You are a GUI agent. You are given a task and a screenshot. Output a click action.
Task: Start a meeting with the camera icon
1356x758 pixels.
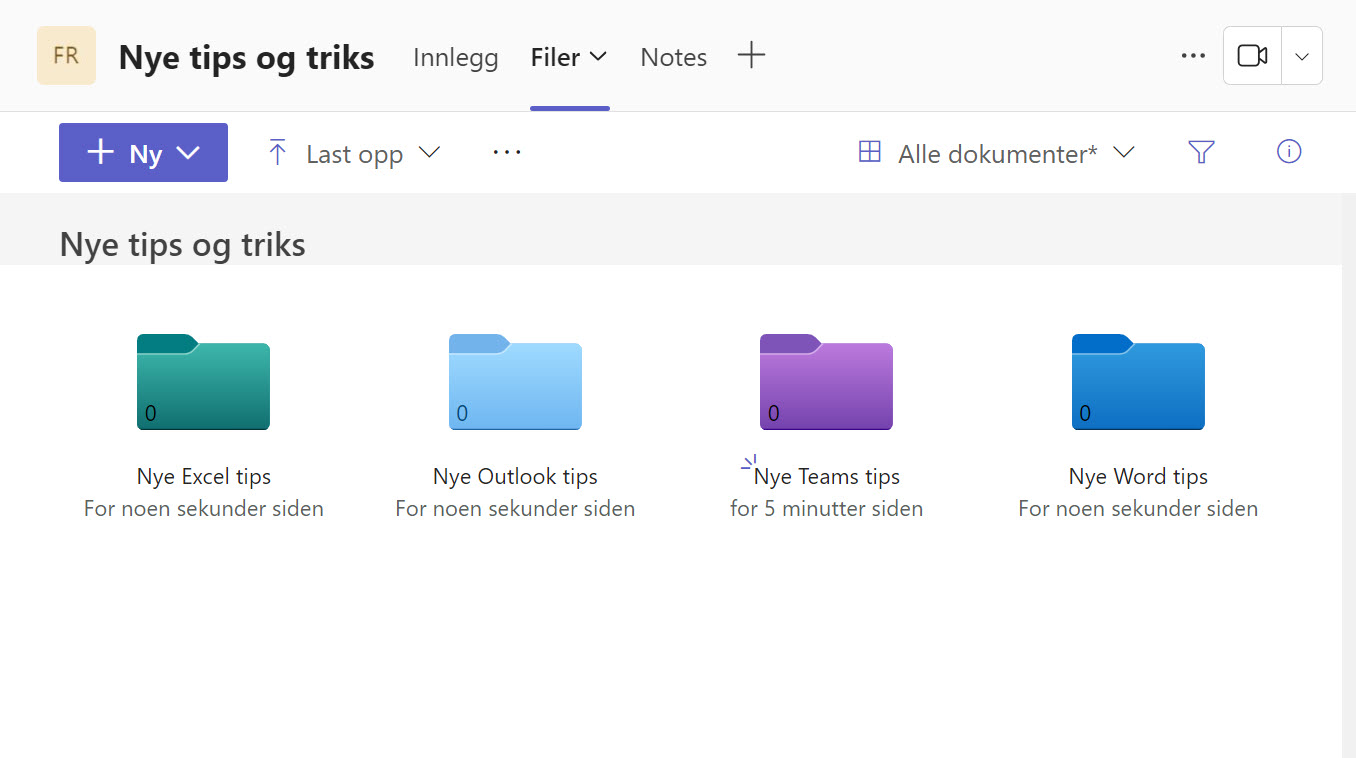1252,56
